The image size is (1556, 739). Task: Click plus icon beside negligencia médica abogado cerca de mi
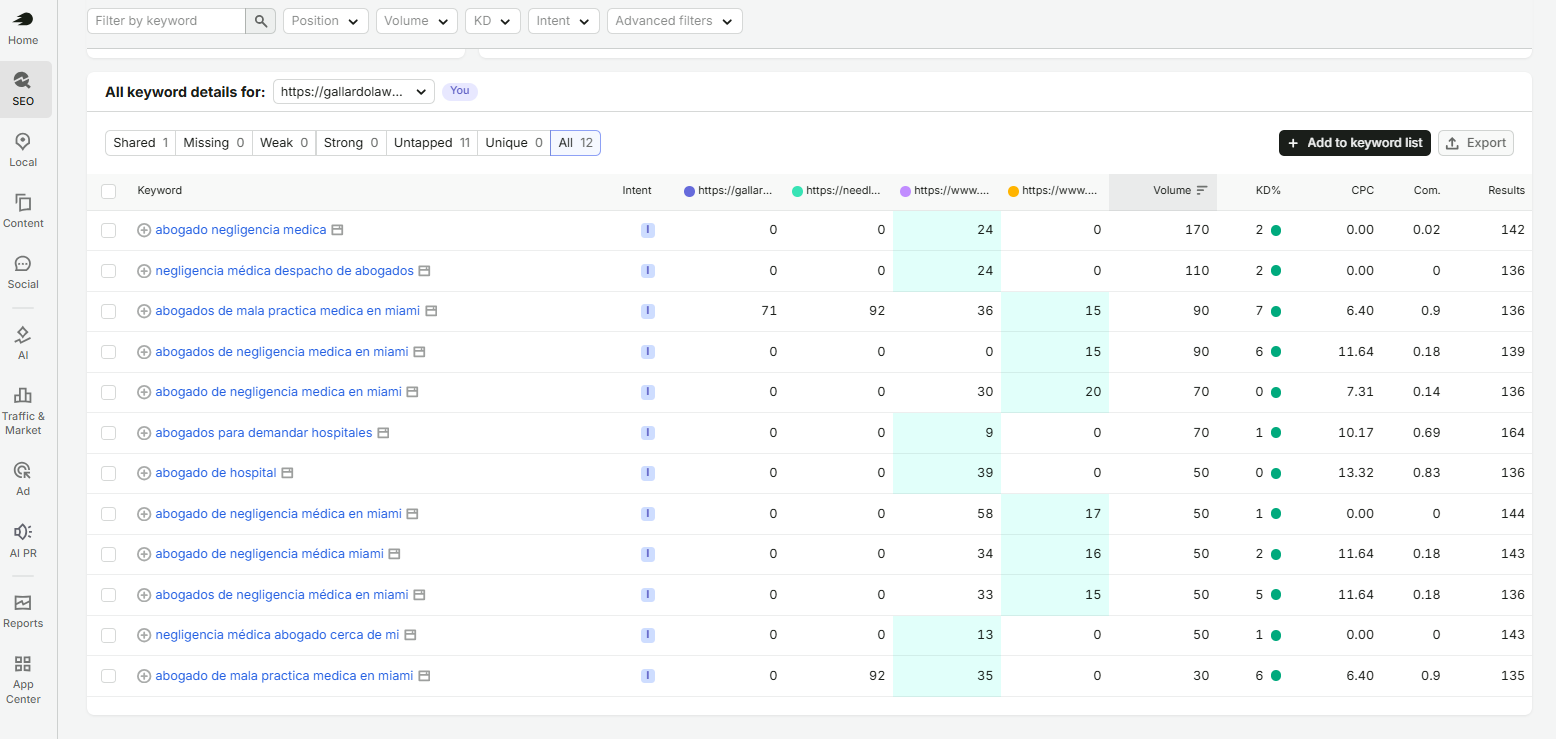point(144,635)
